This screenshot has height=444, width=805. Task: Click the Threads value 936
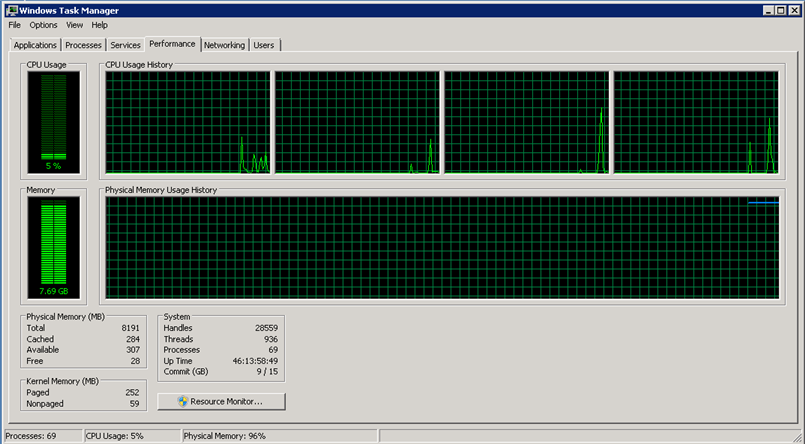point(271,339)
